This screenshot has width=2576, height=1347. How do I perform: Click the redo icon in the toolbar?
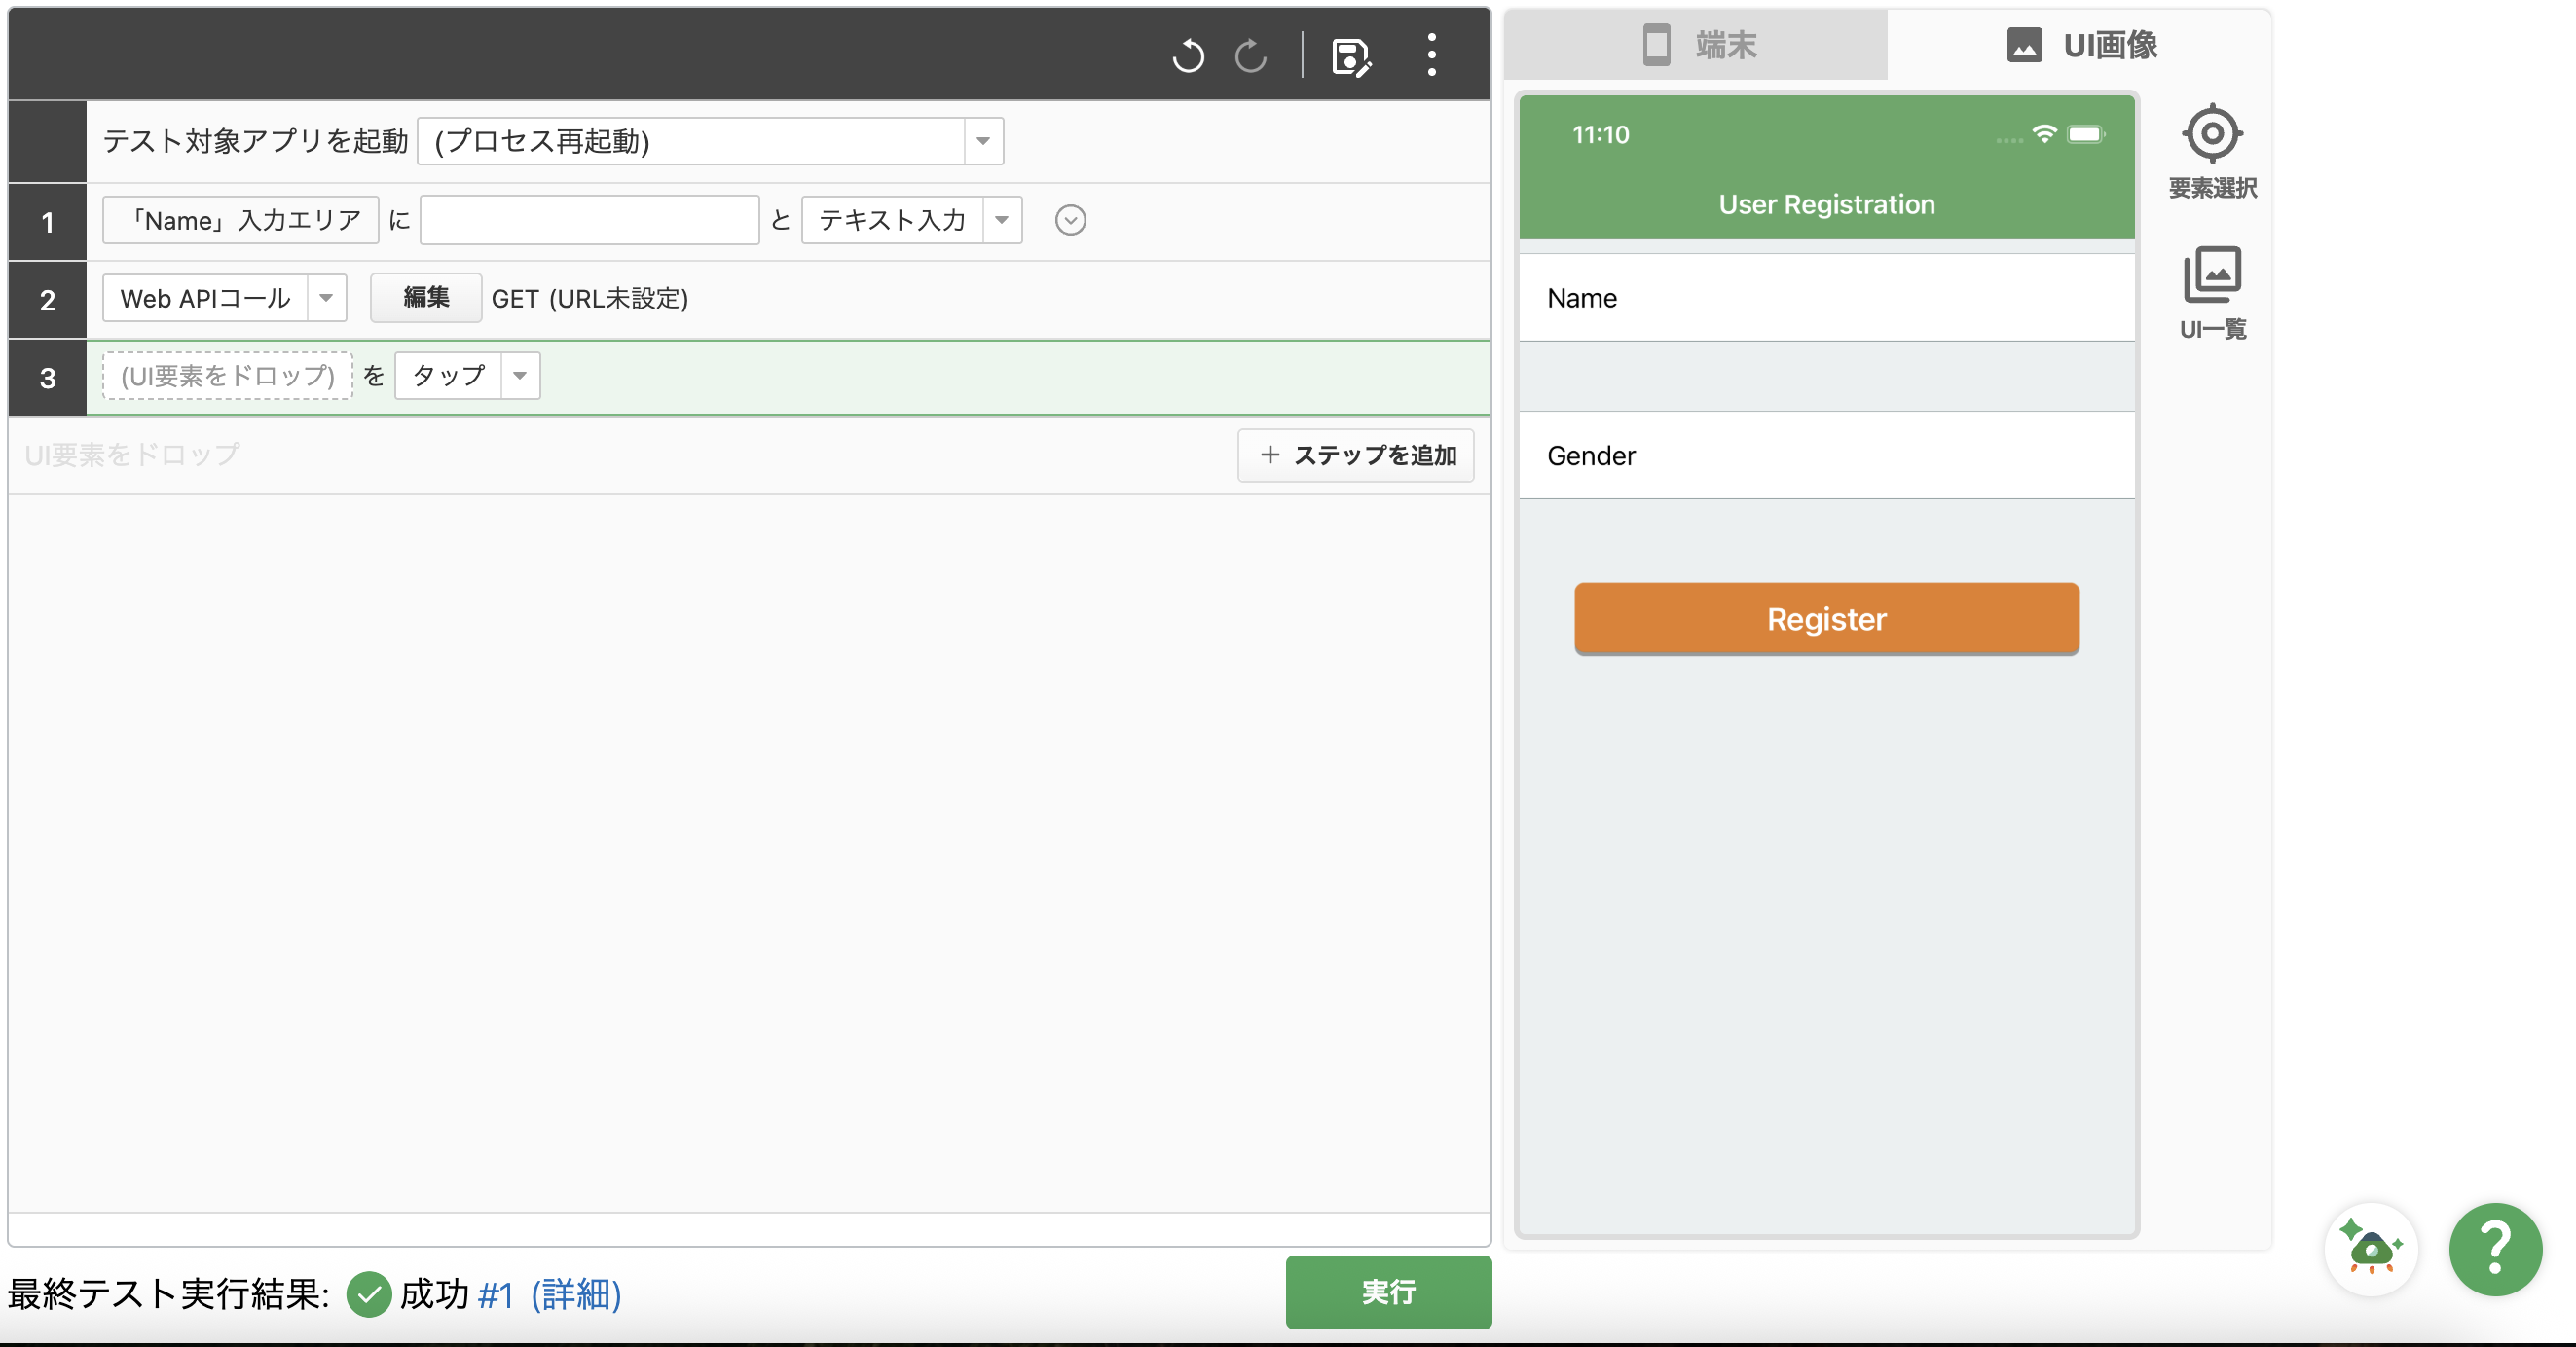[1251, 56]
